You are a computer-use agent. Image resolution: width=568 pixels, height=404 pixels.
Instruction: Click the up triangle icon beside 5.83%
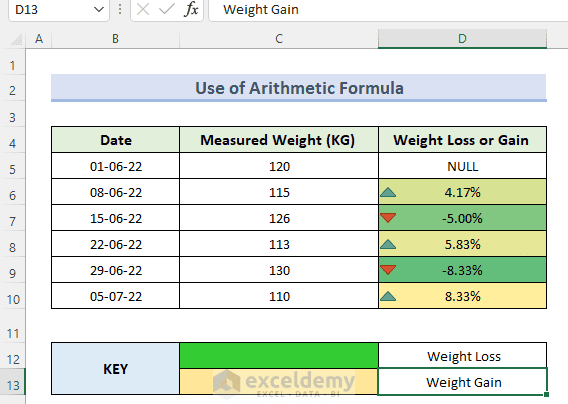(388, 244)
